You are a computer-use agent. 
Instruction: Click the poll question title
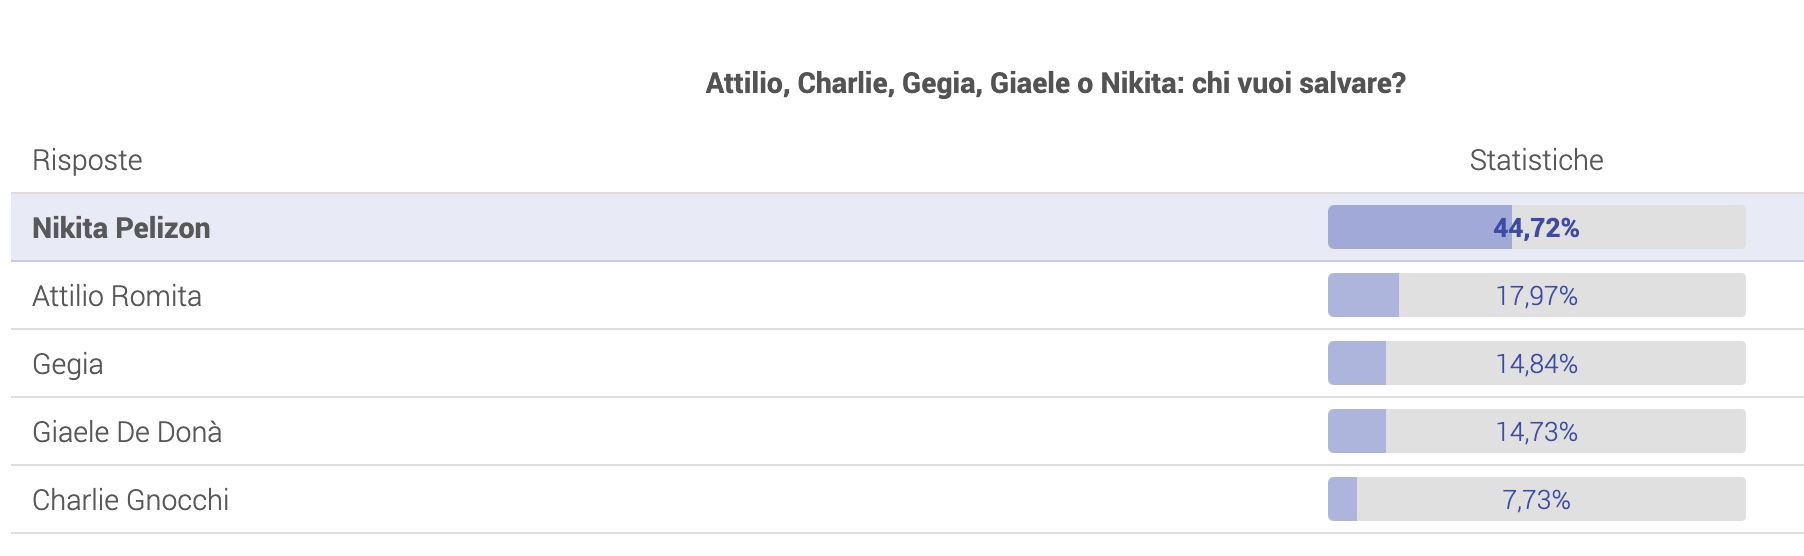click(1055, 83)
